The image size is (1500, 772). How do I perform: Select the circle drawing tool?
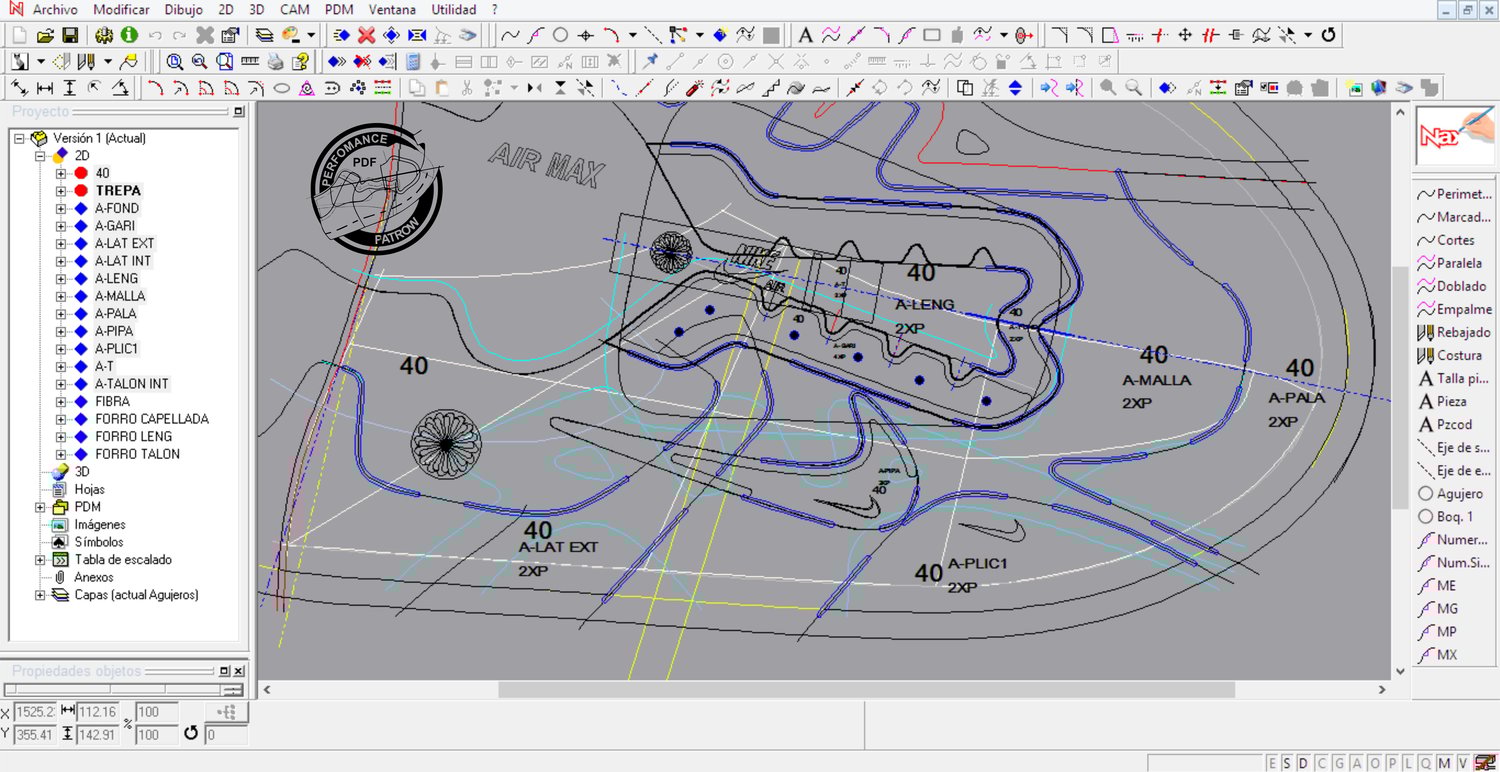[561, 35]
